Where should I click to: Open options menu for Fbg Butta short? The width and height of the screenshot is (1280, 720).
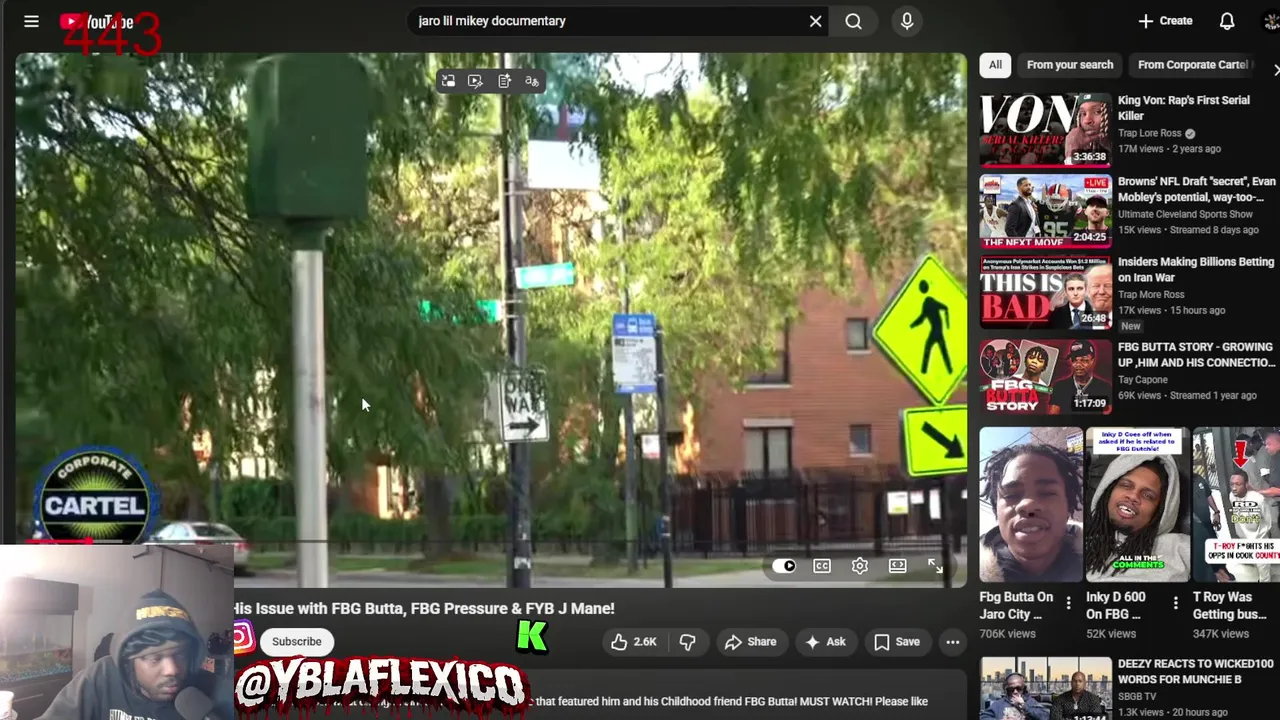coord(1069,603)
